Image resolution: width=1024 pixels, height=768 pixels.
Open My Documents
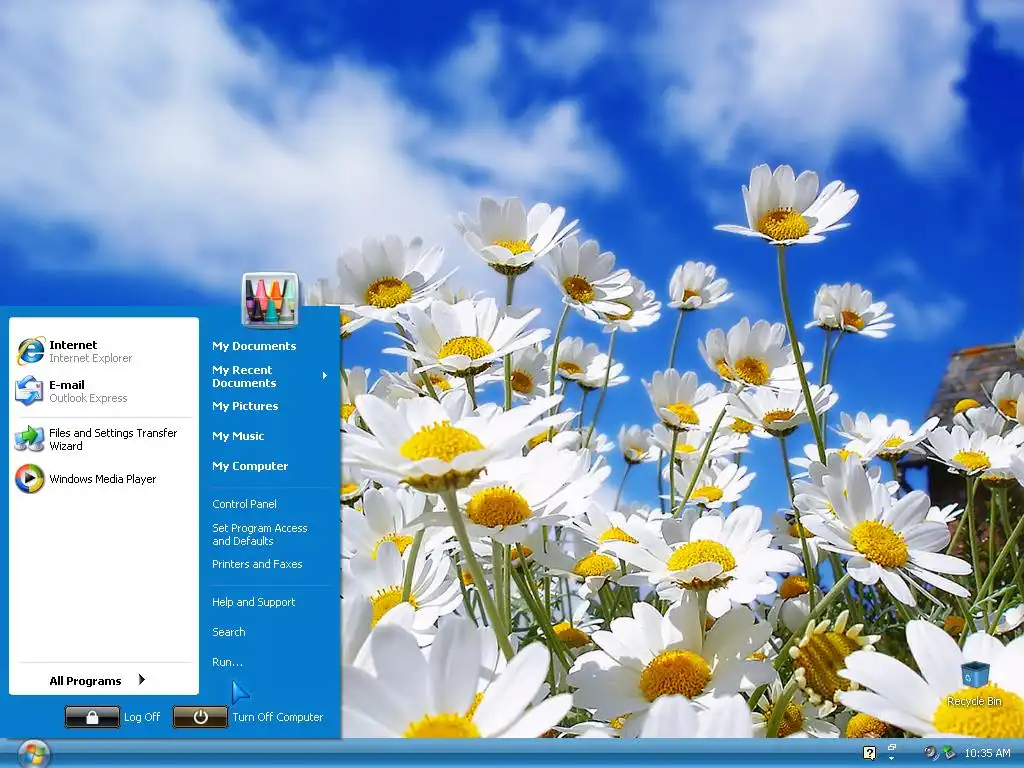click(x=254, y=346)
